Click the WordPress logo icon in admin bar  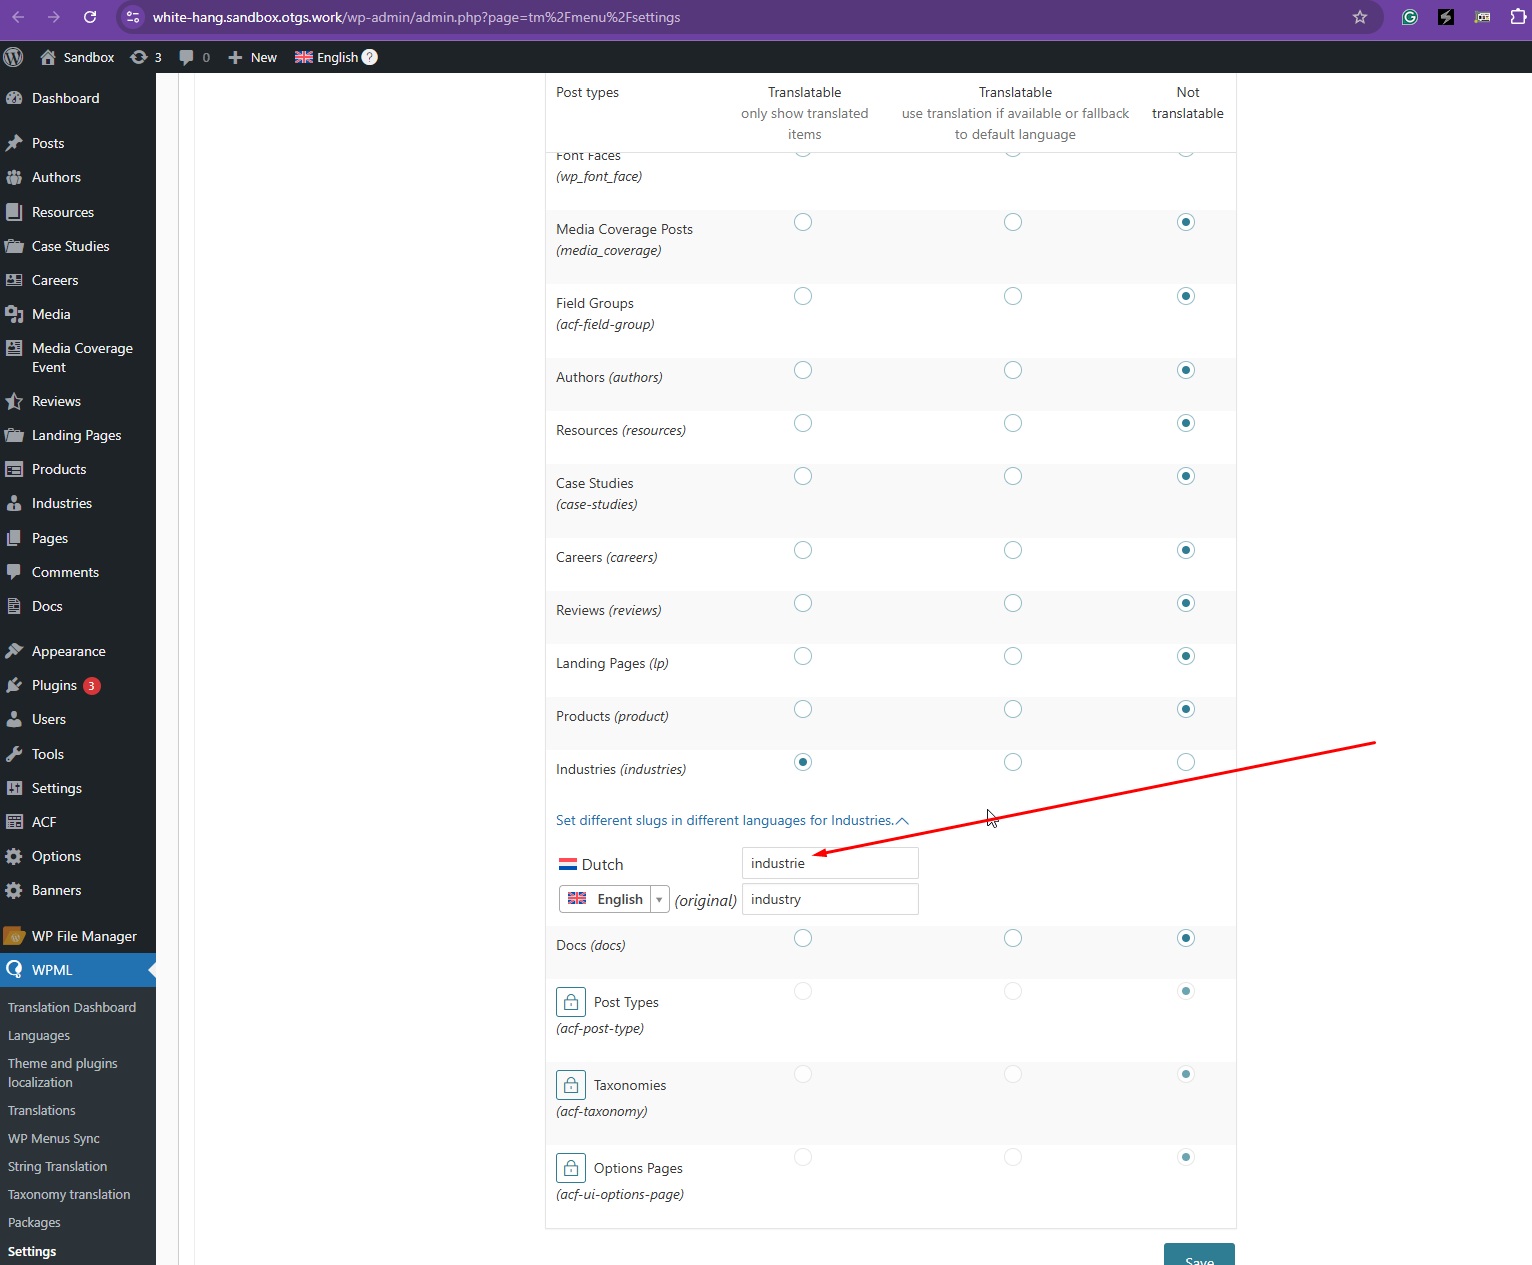click(x=14, y=57)
